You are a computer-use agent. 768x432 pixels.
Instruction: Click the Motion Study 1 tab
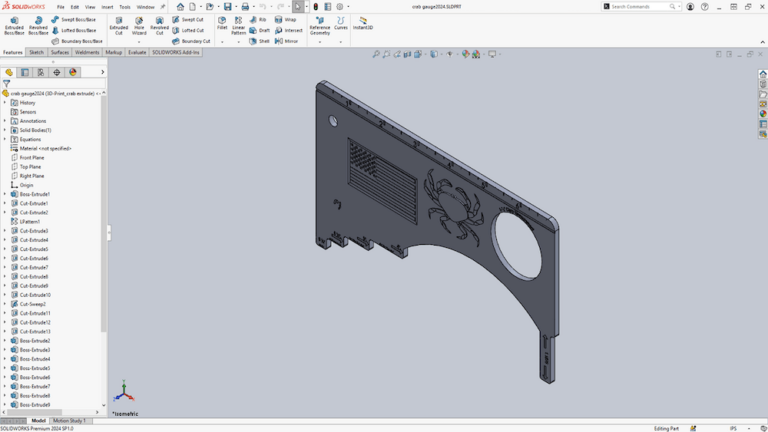point(69,421)
